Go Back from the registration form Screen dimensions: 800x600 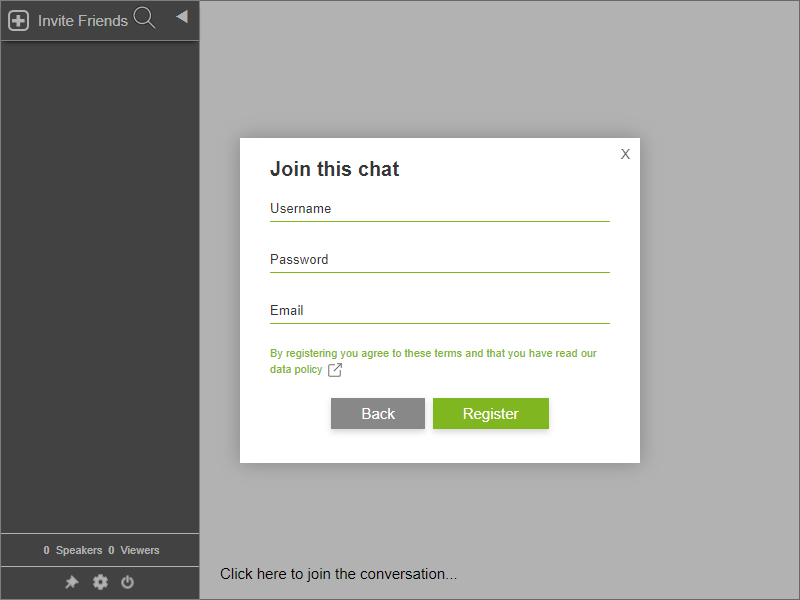click(378, 413)
